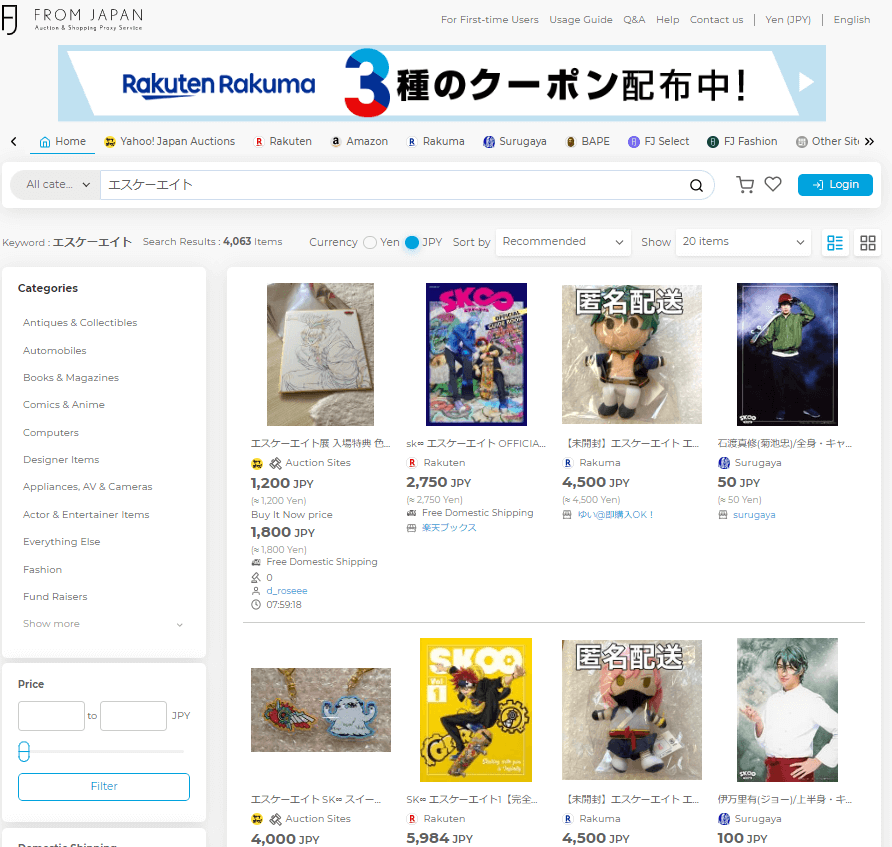Open surugaya seller link
Screen dimensions: 892x847
(754, 515)
